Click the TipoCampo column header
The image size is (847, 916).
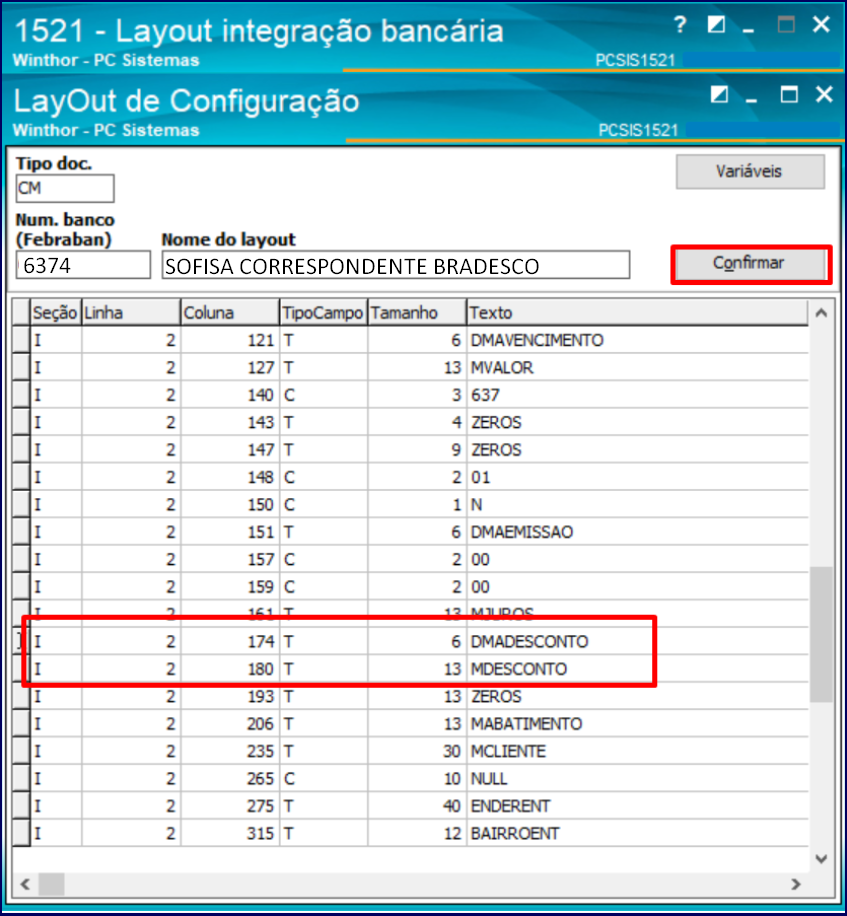pos(324,313)
